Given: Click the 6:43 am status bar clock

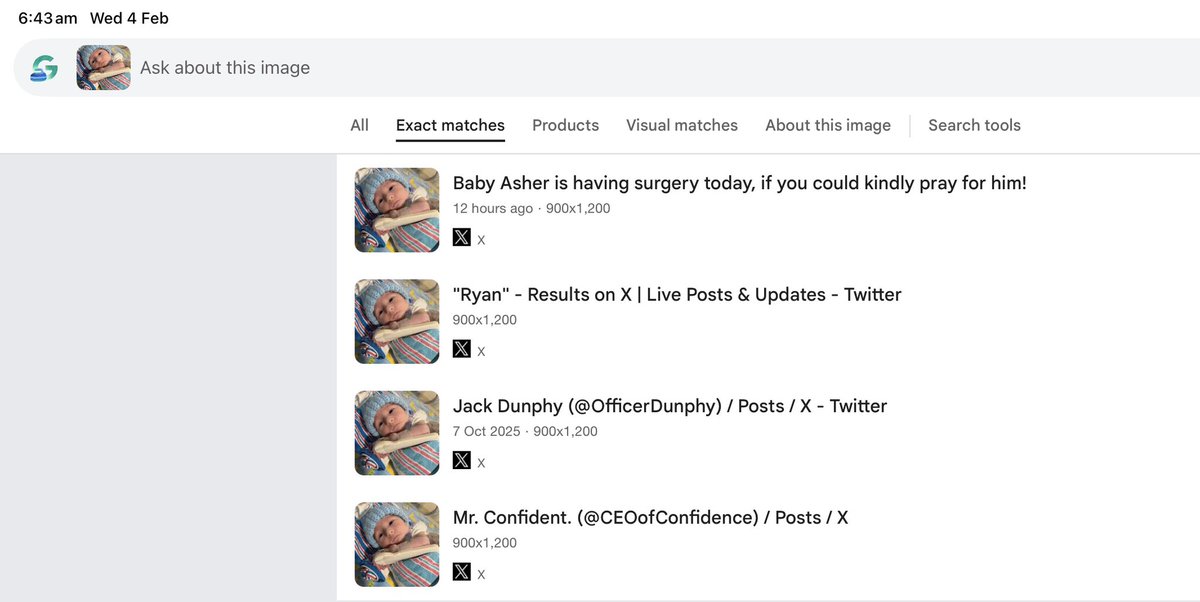Looking at the screenshot, I should coord(47,19).
